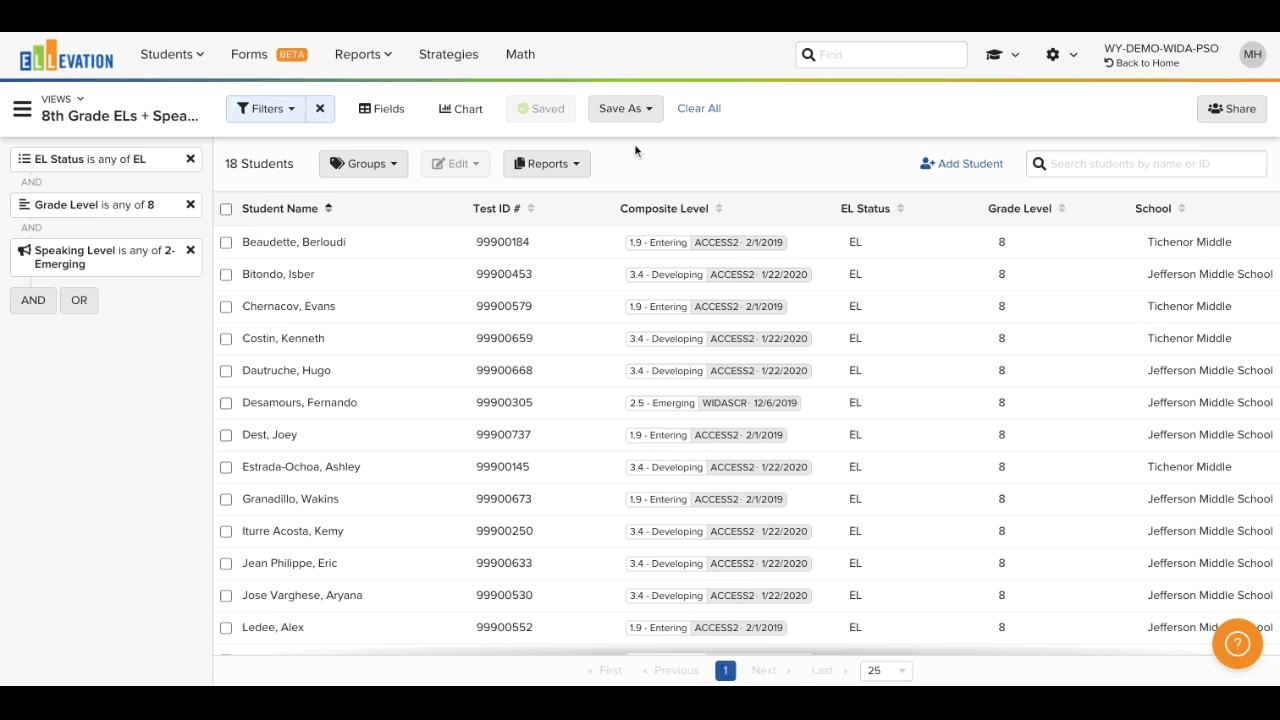Open the Reports dropdown above the table

click(547, 164)
